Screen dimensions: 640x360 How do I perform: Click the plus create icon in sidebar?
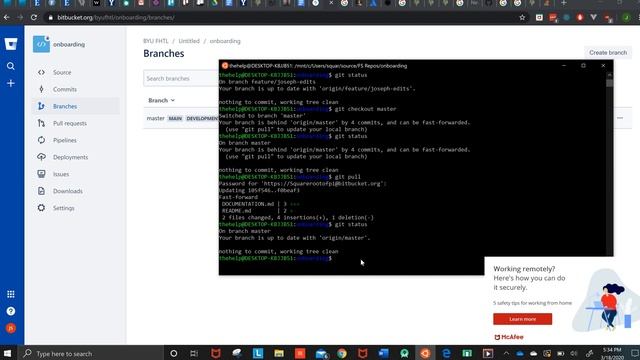(x=11, y=83)
